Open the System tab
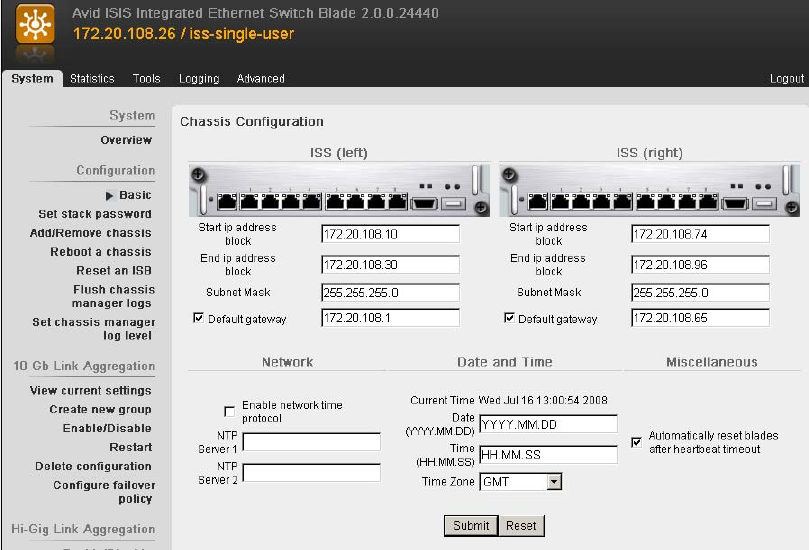The width and height of the screenshot is (809, 550). click(32, 78)
